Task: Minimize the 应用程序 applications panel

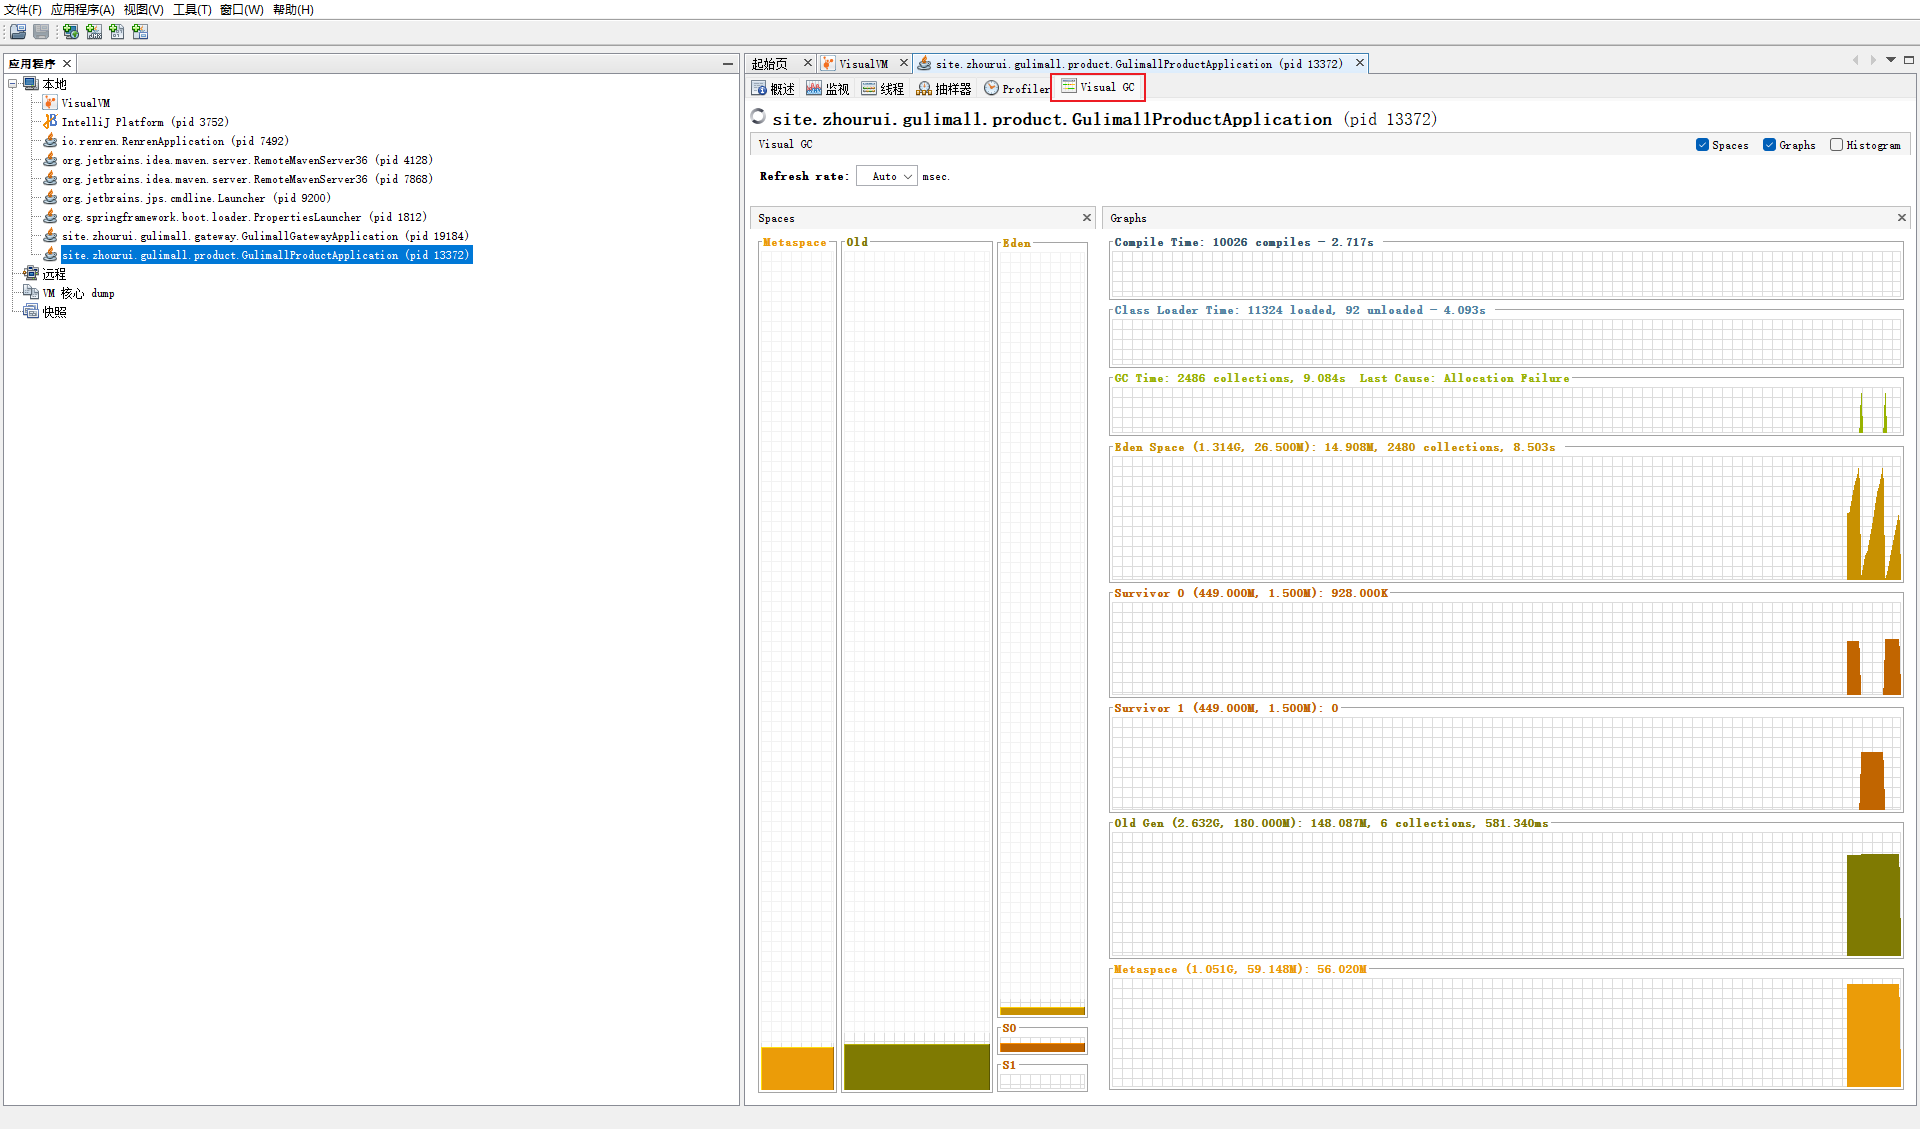Action: 728,64
